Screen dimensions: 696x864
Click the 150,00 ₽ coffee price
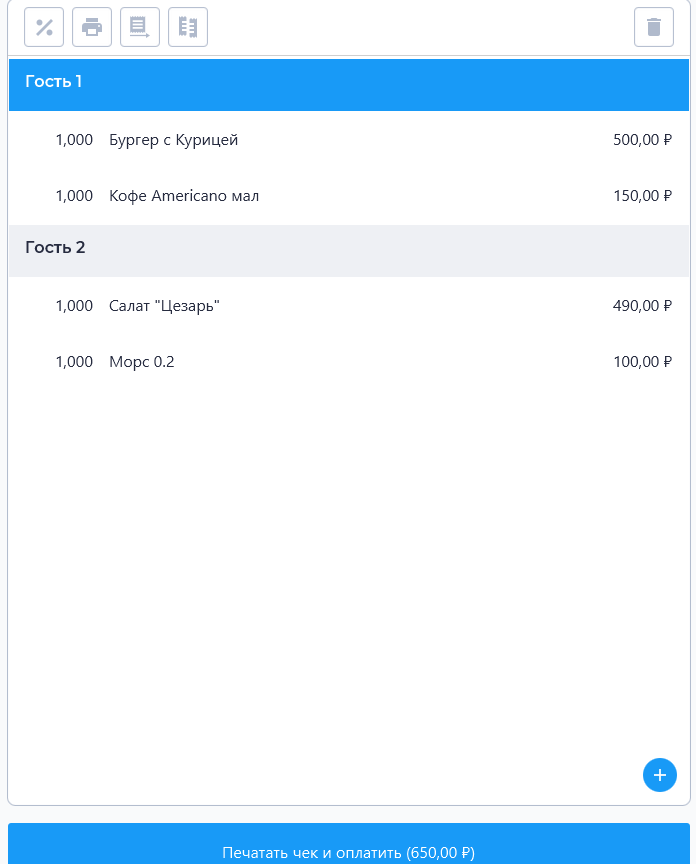pos(643,196)
